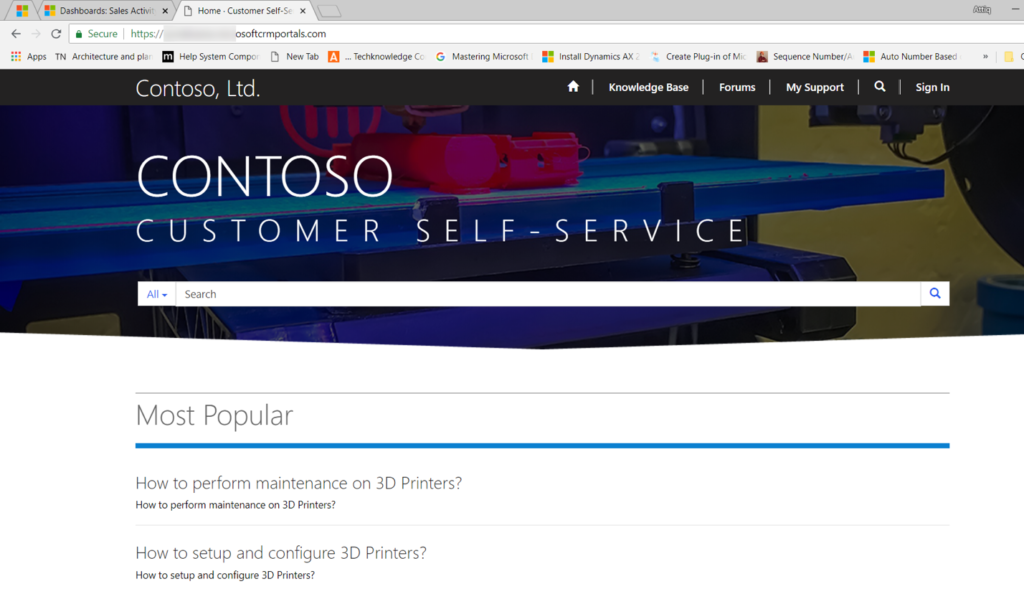Open site search via the magnifier icon beside Sign In
Image resolution: width=1024 pixels, height=589 pixels.
879,87
